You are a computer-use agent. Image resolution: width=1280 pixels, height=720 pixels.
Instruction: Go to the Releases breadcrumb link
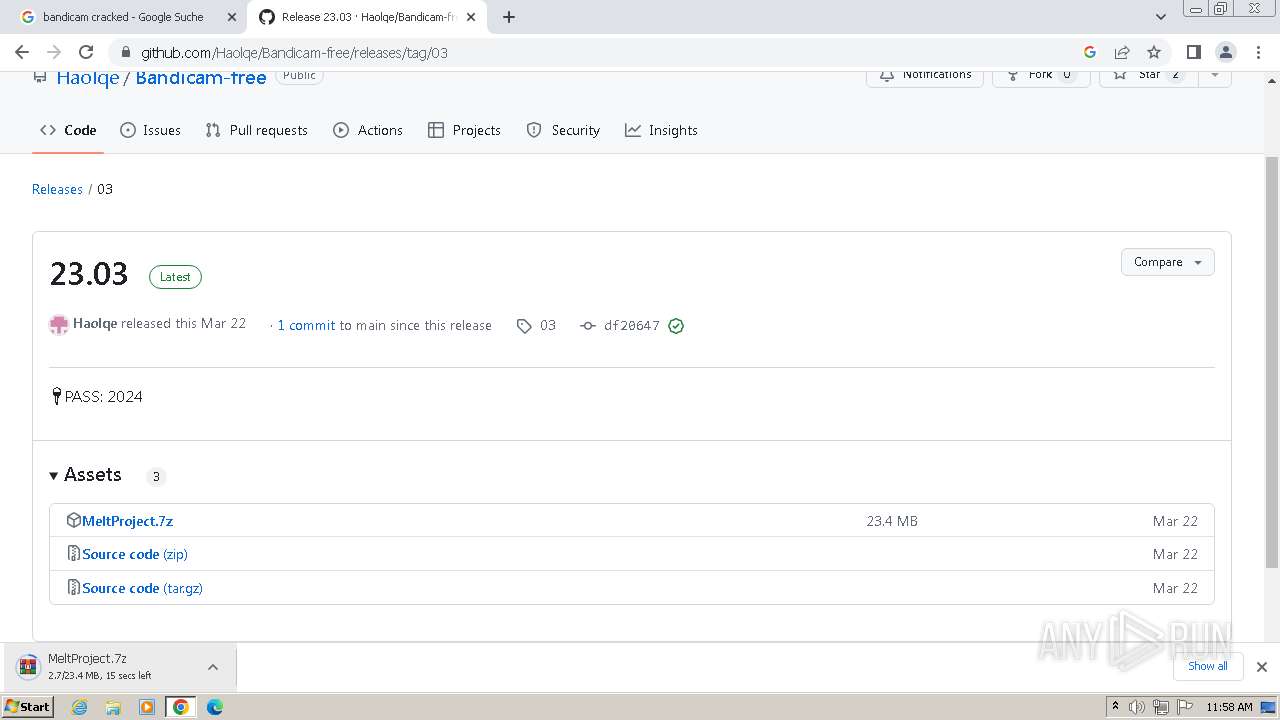[57, 189]
